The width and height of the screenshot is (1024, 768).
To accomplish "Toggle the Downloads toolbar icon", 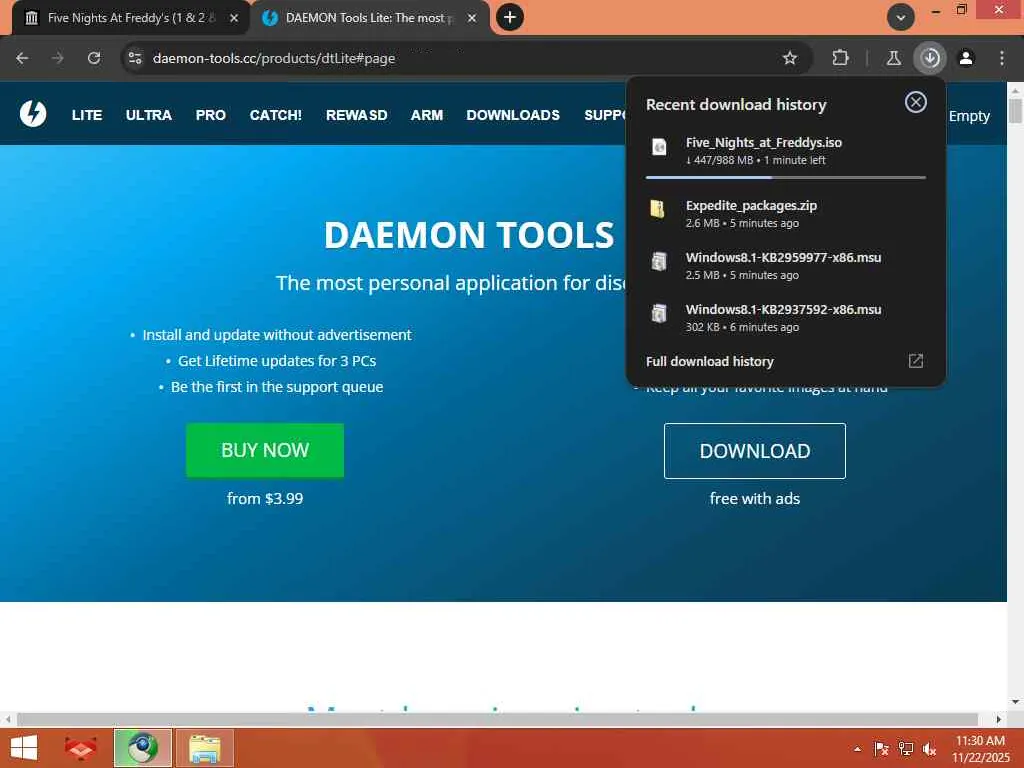I will 930,58.
